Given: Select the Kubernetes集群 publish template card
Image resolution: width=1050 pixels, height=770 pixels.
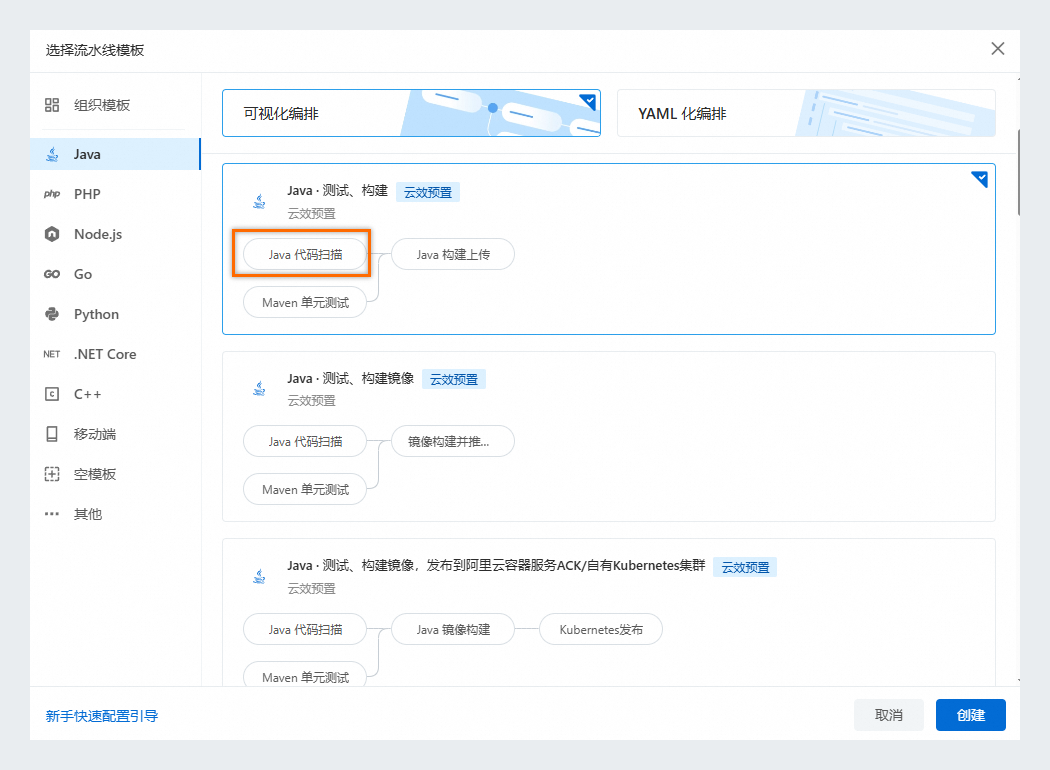Looking at the screenshot, I should 609,613.
